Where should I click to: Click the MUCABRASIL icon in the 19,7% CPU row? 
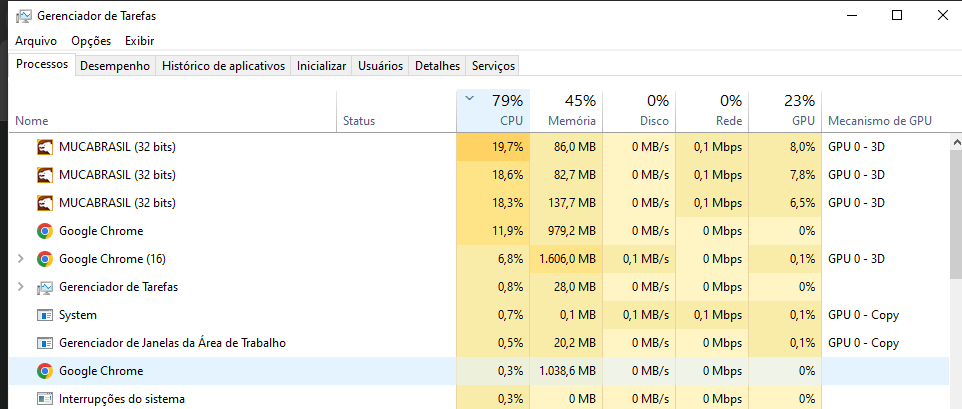45,147
